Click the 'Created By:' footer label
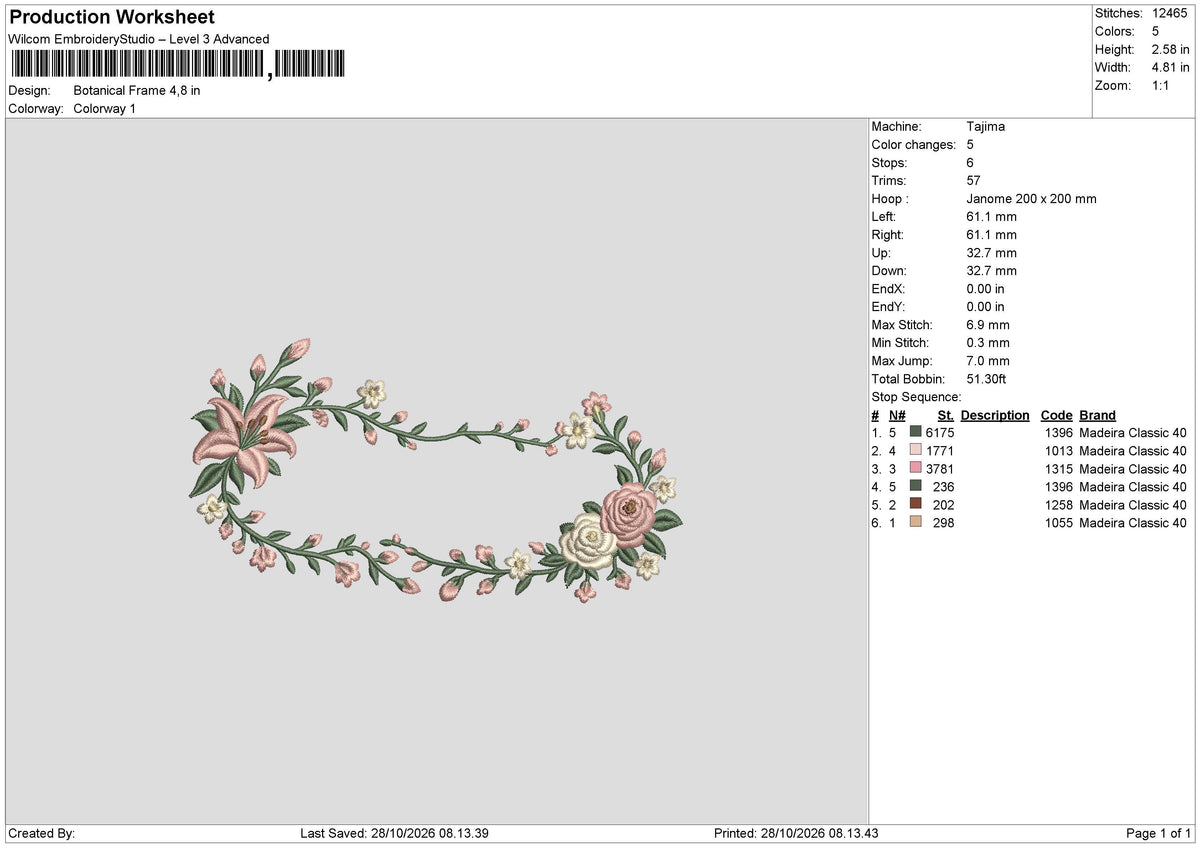This screenshot has height=848, width=1200. coord(42,833)
